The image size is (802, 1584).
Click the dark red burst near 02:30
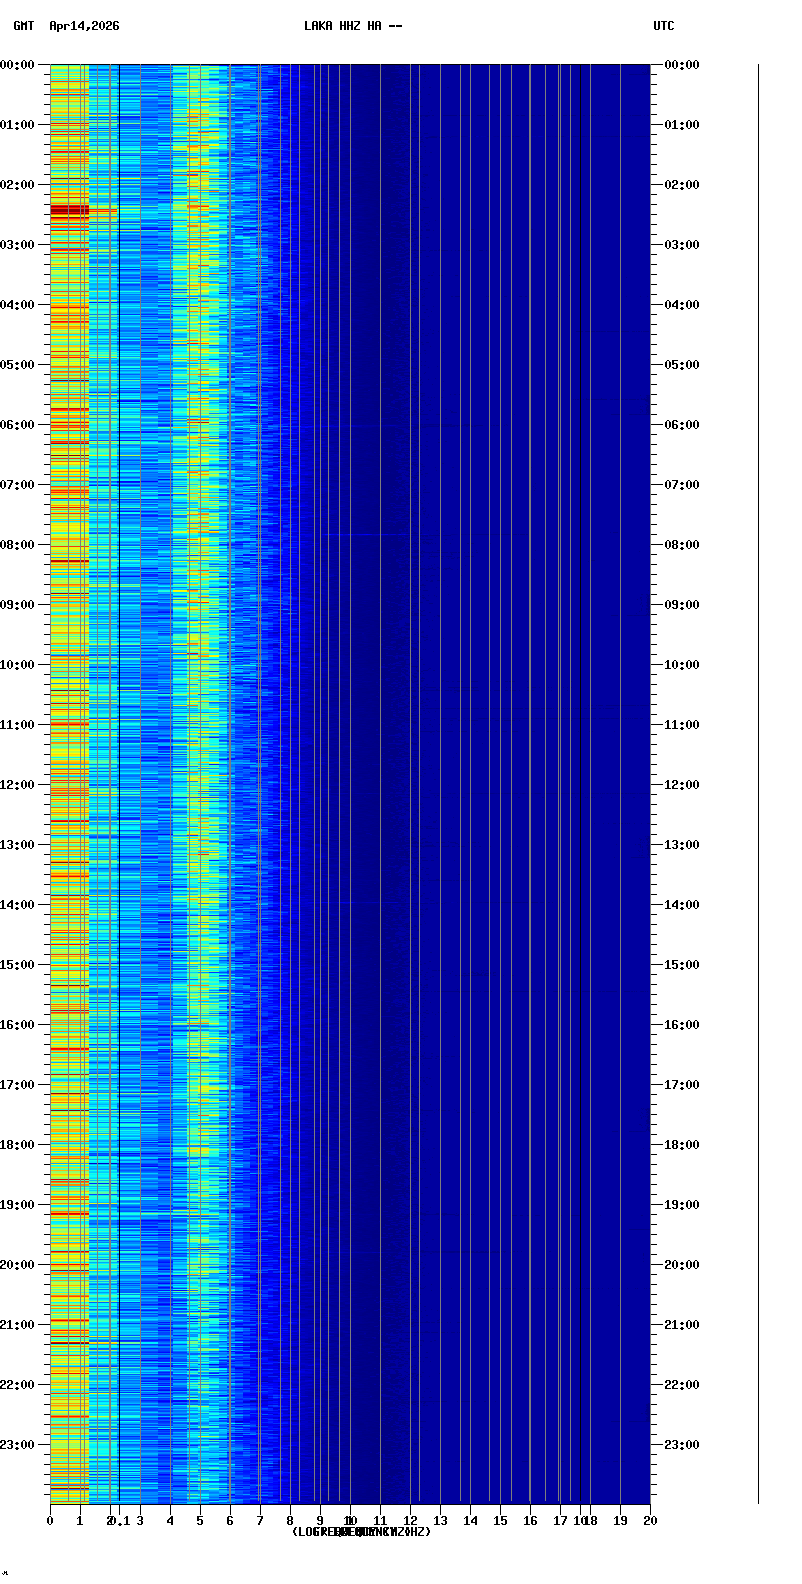point(70,211)
